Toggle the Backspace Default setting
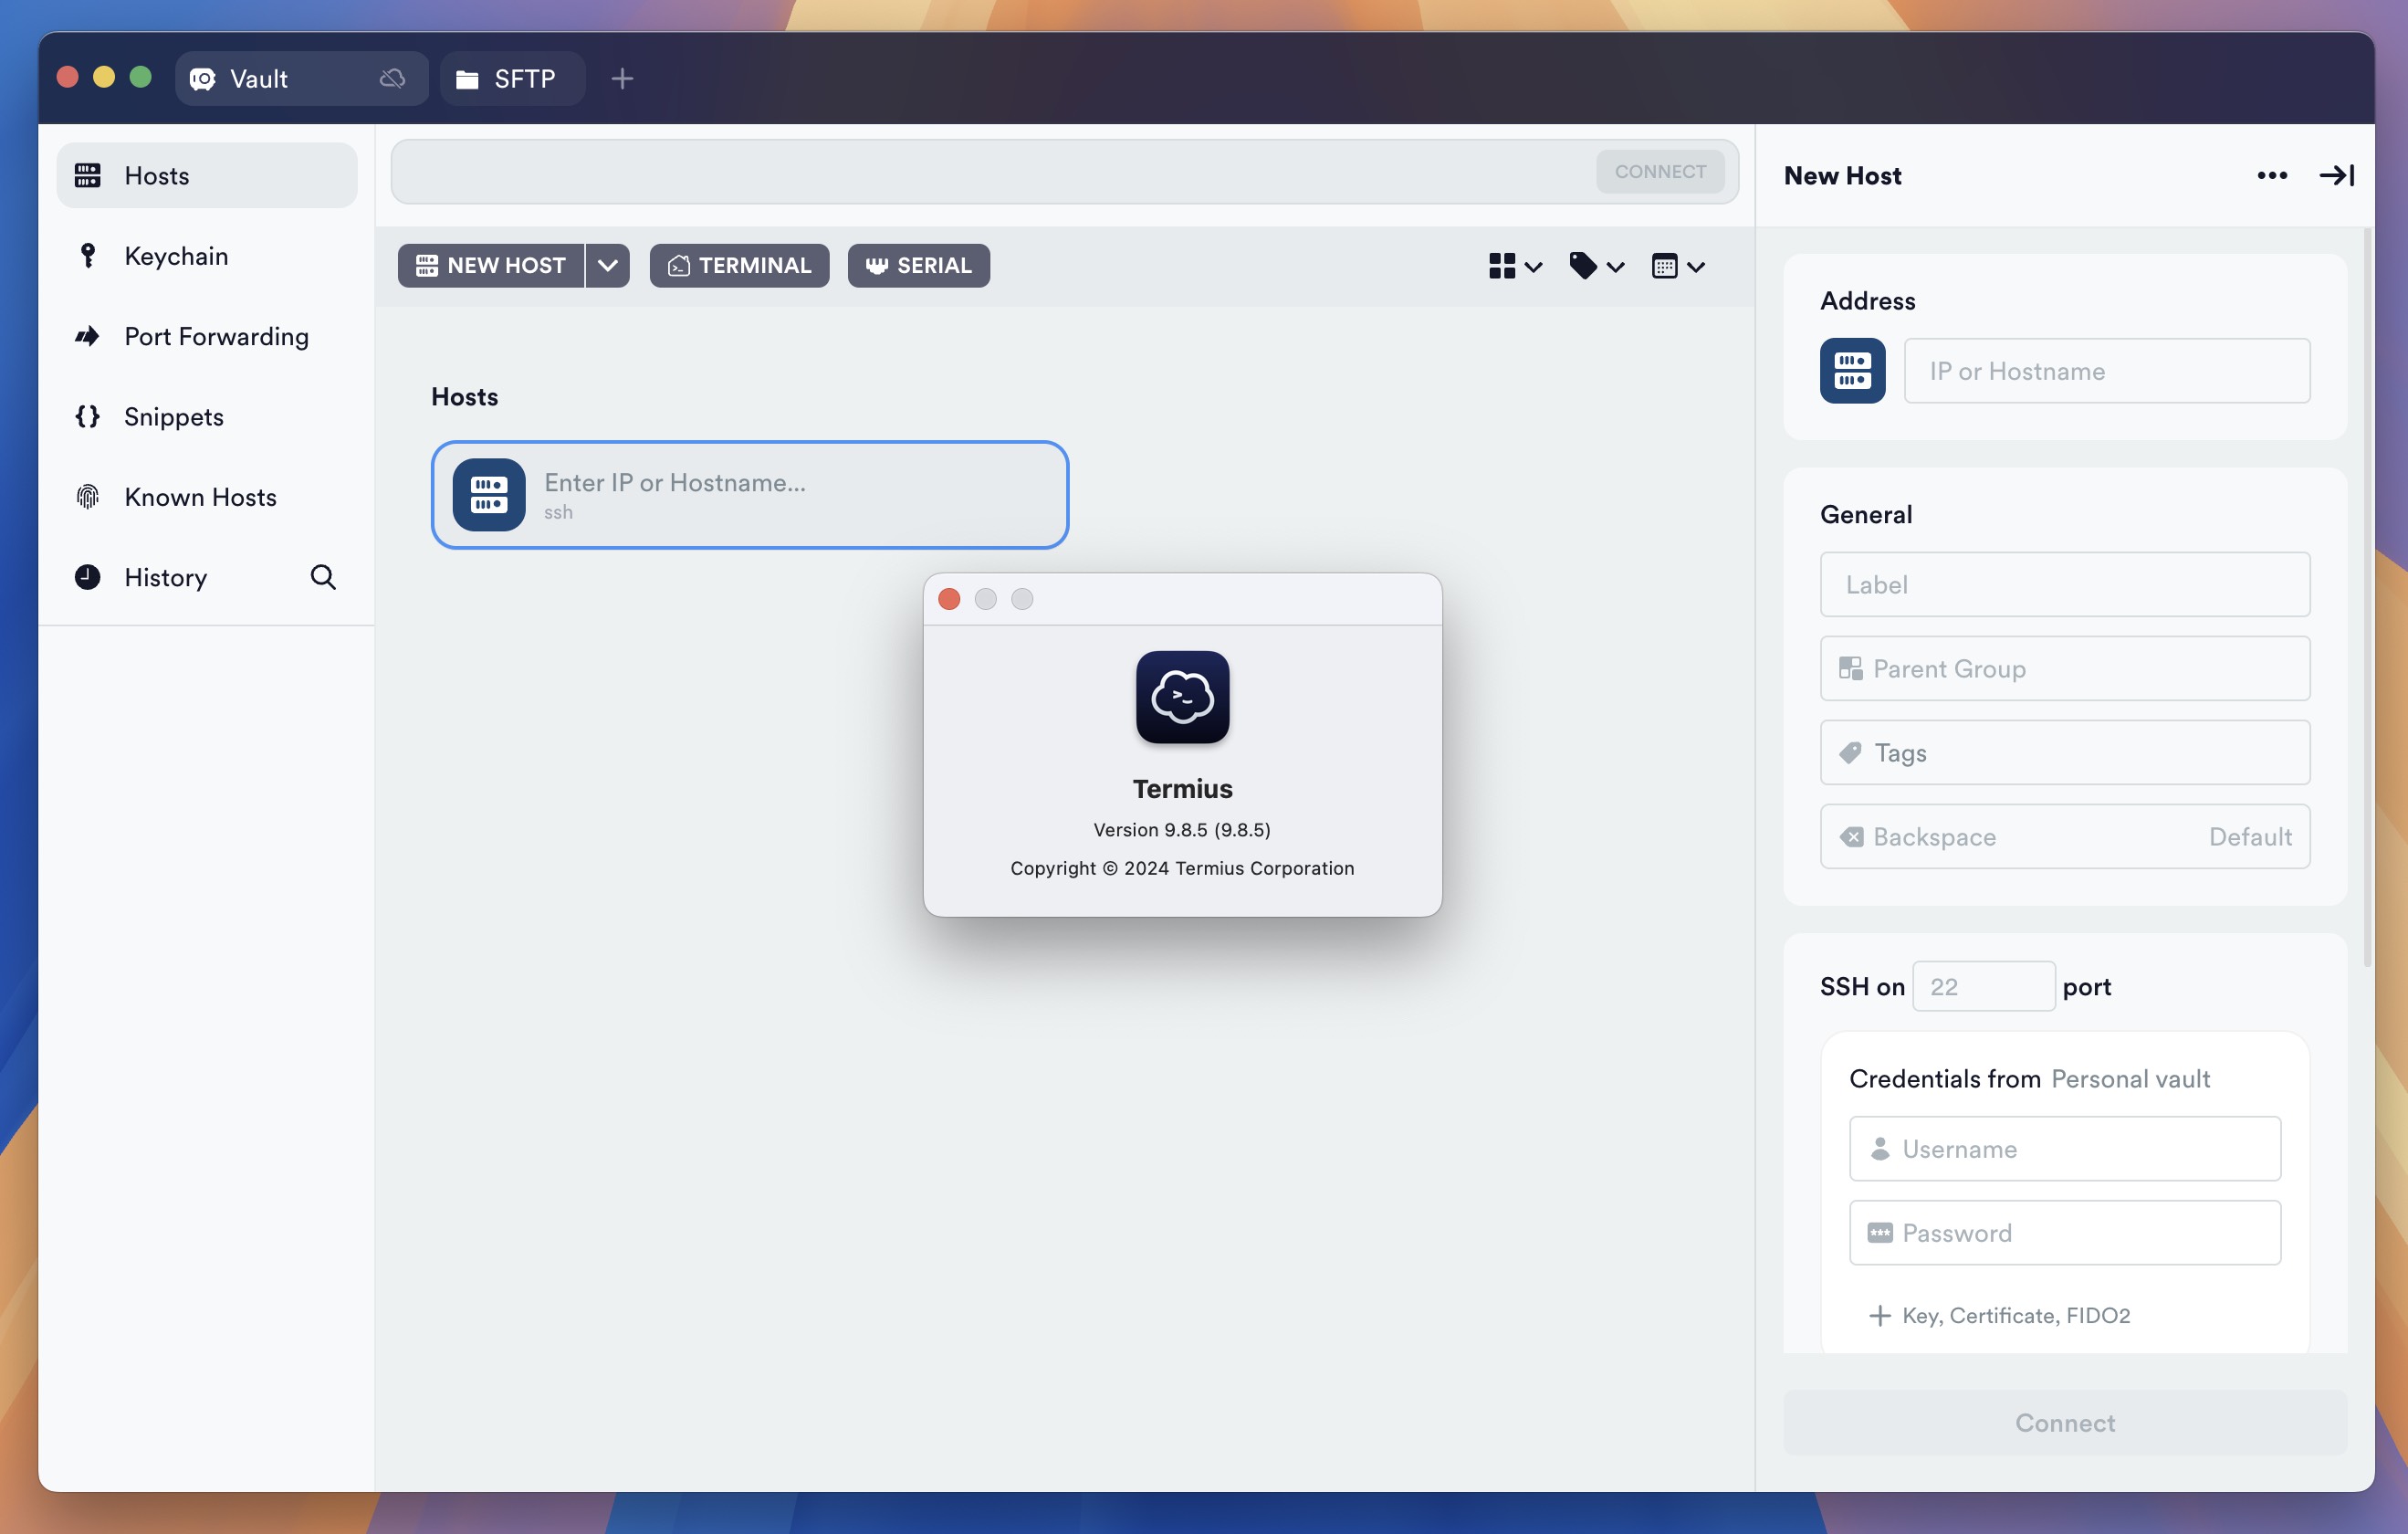 [x=2064, y=835]
